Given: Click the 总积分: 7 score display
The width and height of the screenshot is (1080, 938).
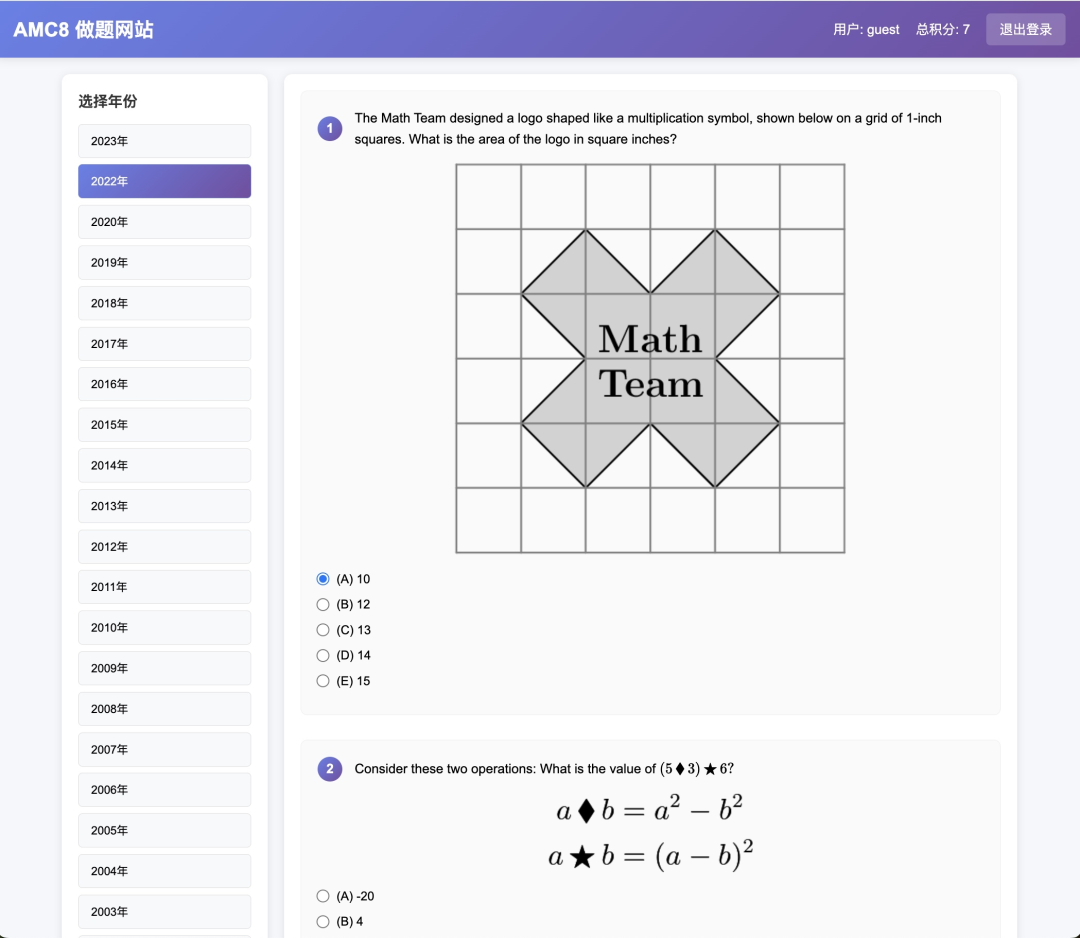Looking at the screenshot, I should click(x=942, y=29).
